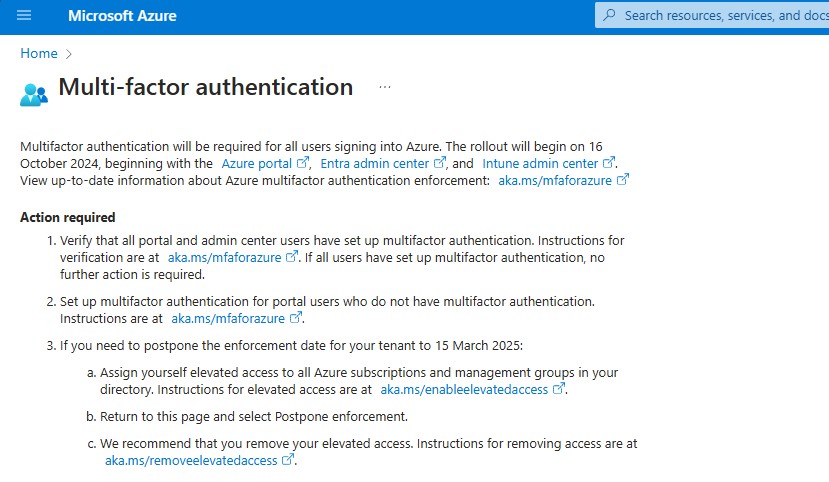This screenshot has height=482, width=829.
Task: Click external-link icon after Intune admin center
Action: tap(609, 162)
